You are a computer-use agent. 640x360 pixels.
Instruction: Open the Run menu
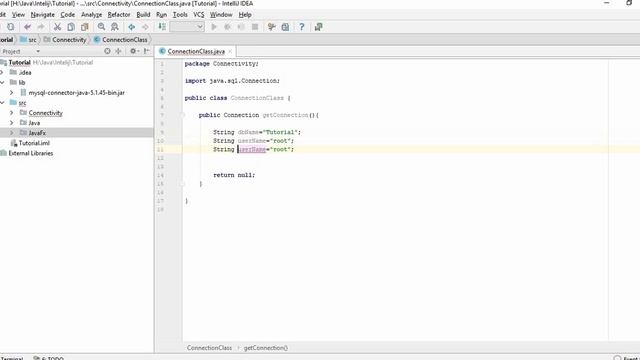point(161,15)
